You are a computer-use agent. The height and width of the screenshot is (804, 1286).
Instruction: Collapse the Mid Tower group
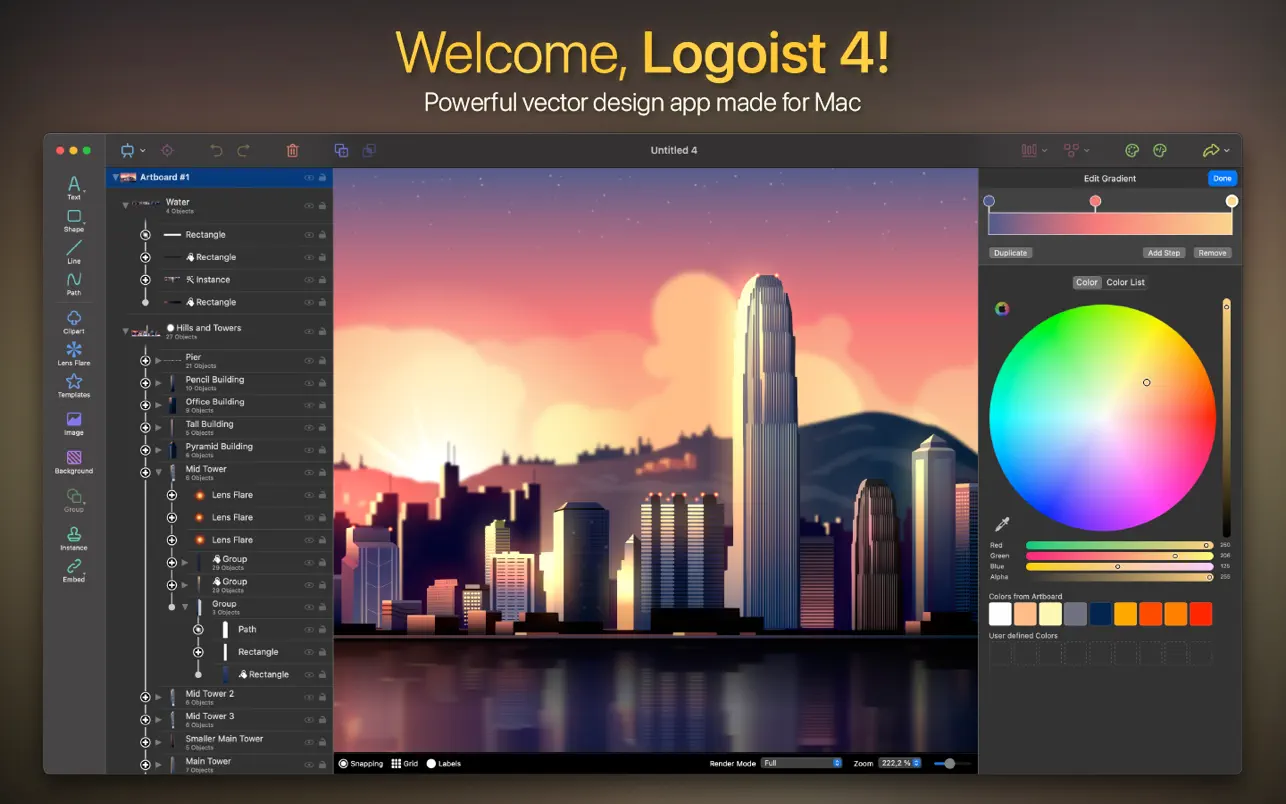click(158, 472)
